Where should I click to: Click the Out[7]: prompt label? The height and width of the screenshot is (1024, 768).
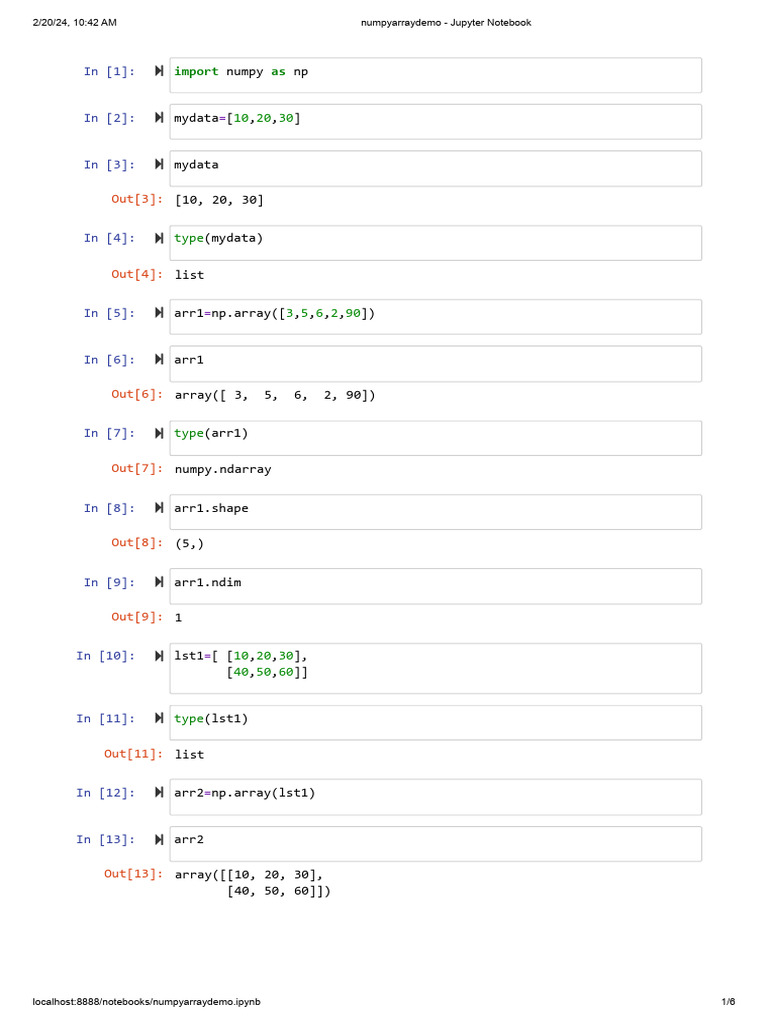pyautogui.click(x=136, y=468)
